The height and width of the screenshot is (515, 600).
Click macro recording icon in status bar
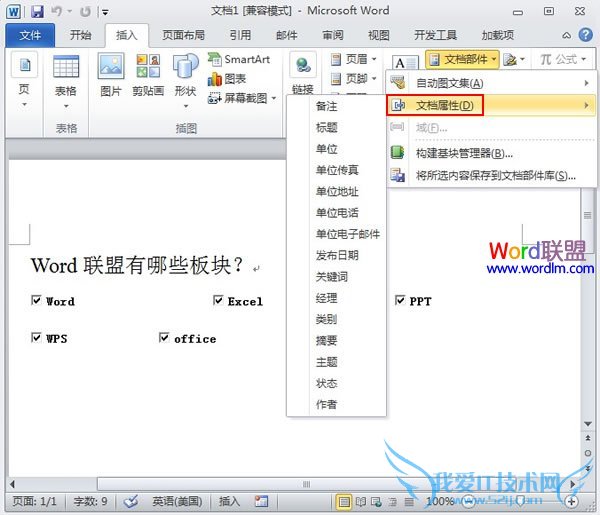click(261, 501)
